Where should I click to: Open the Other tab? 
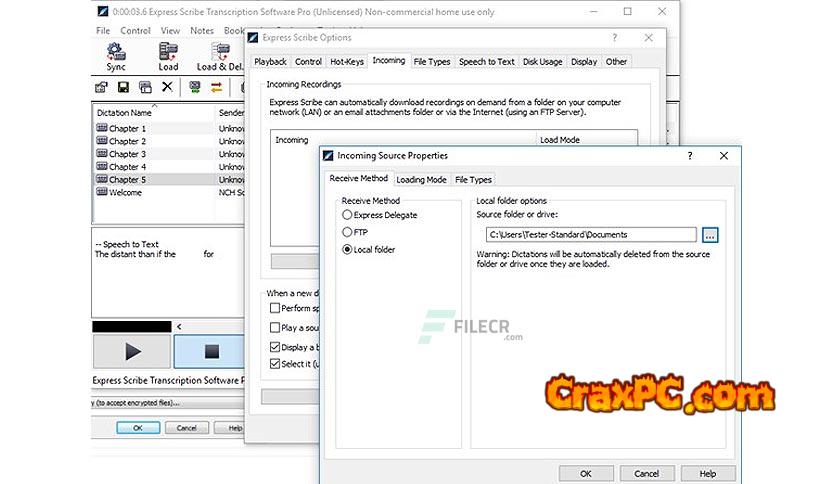point(616,62)
